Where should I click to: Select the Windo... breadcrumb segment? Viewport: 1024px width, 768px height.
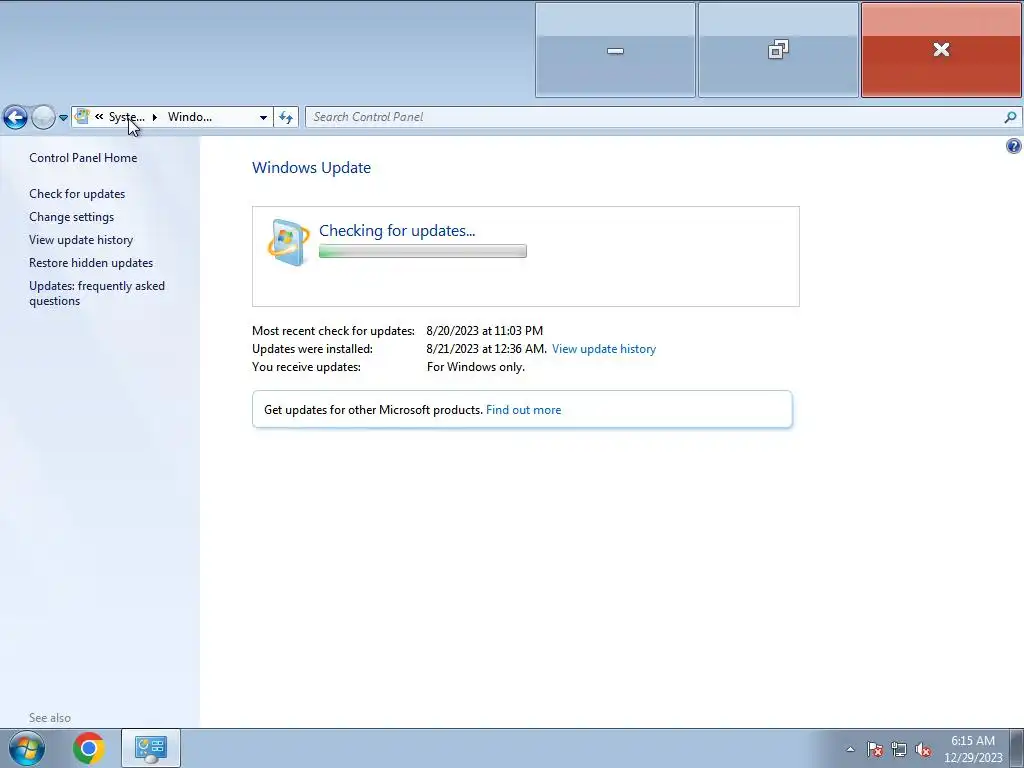[189, 117]
